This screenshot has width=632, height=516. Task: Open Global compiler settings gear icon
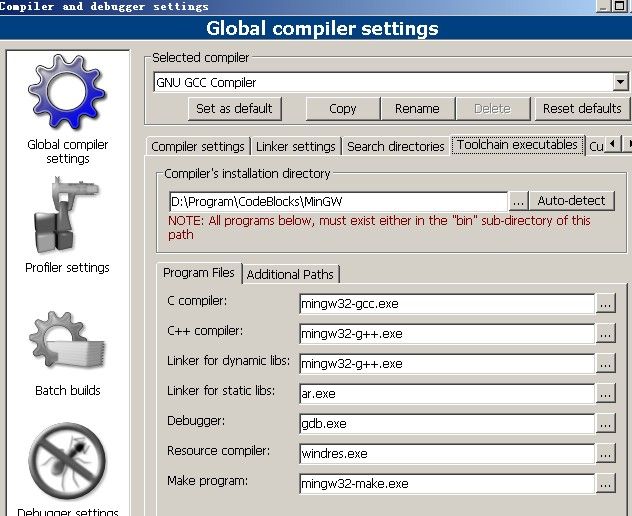[67, 92]
